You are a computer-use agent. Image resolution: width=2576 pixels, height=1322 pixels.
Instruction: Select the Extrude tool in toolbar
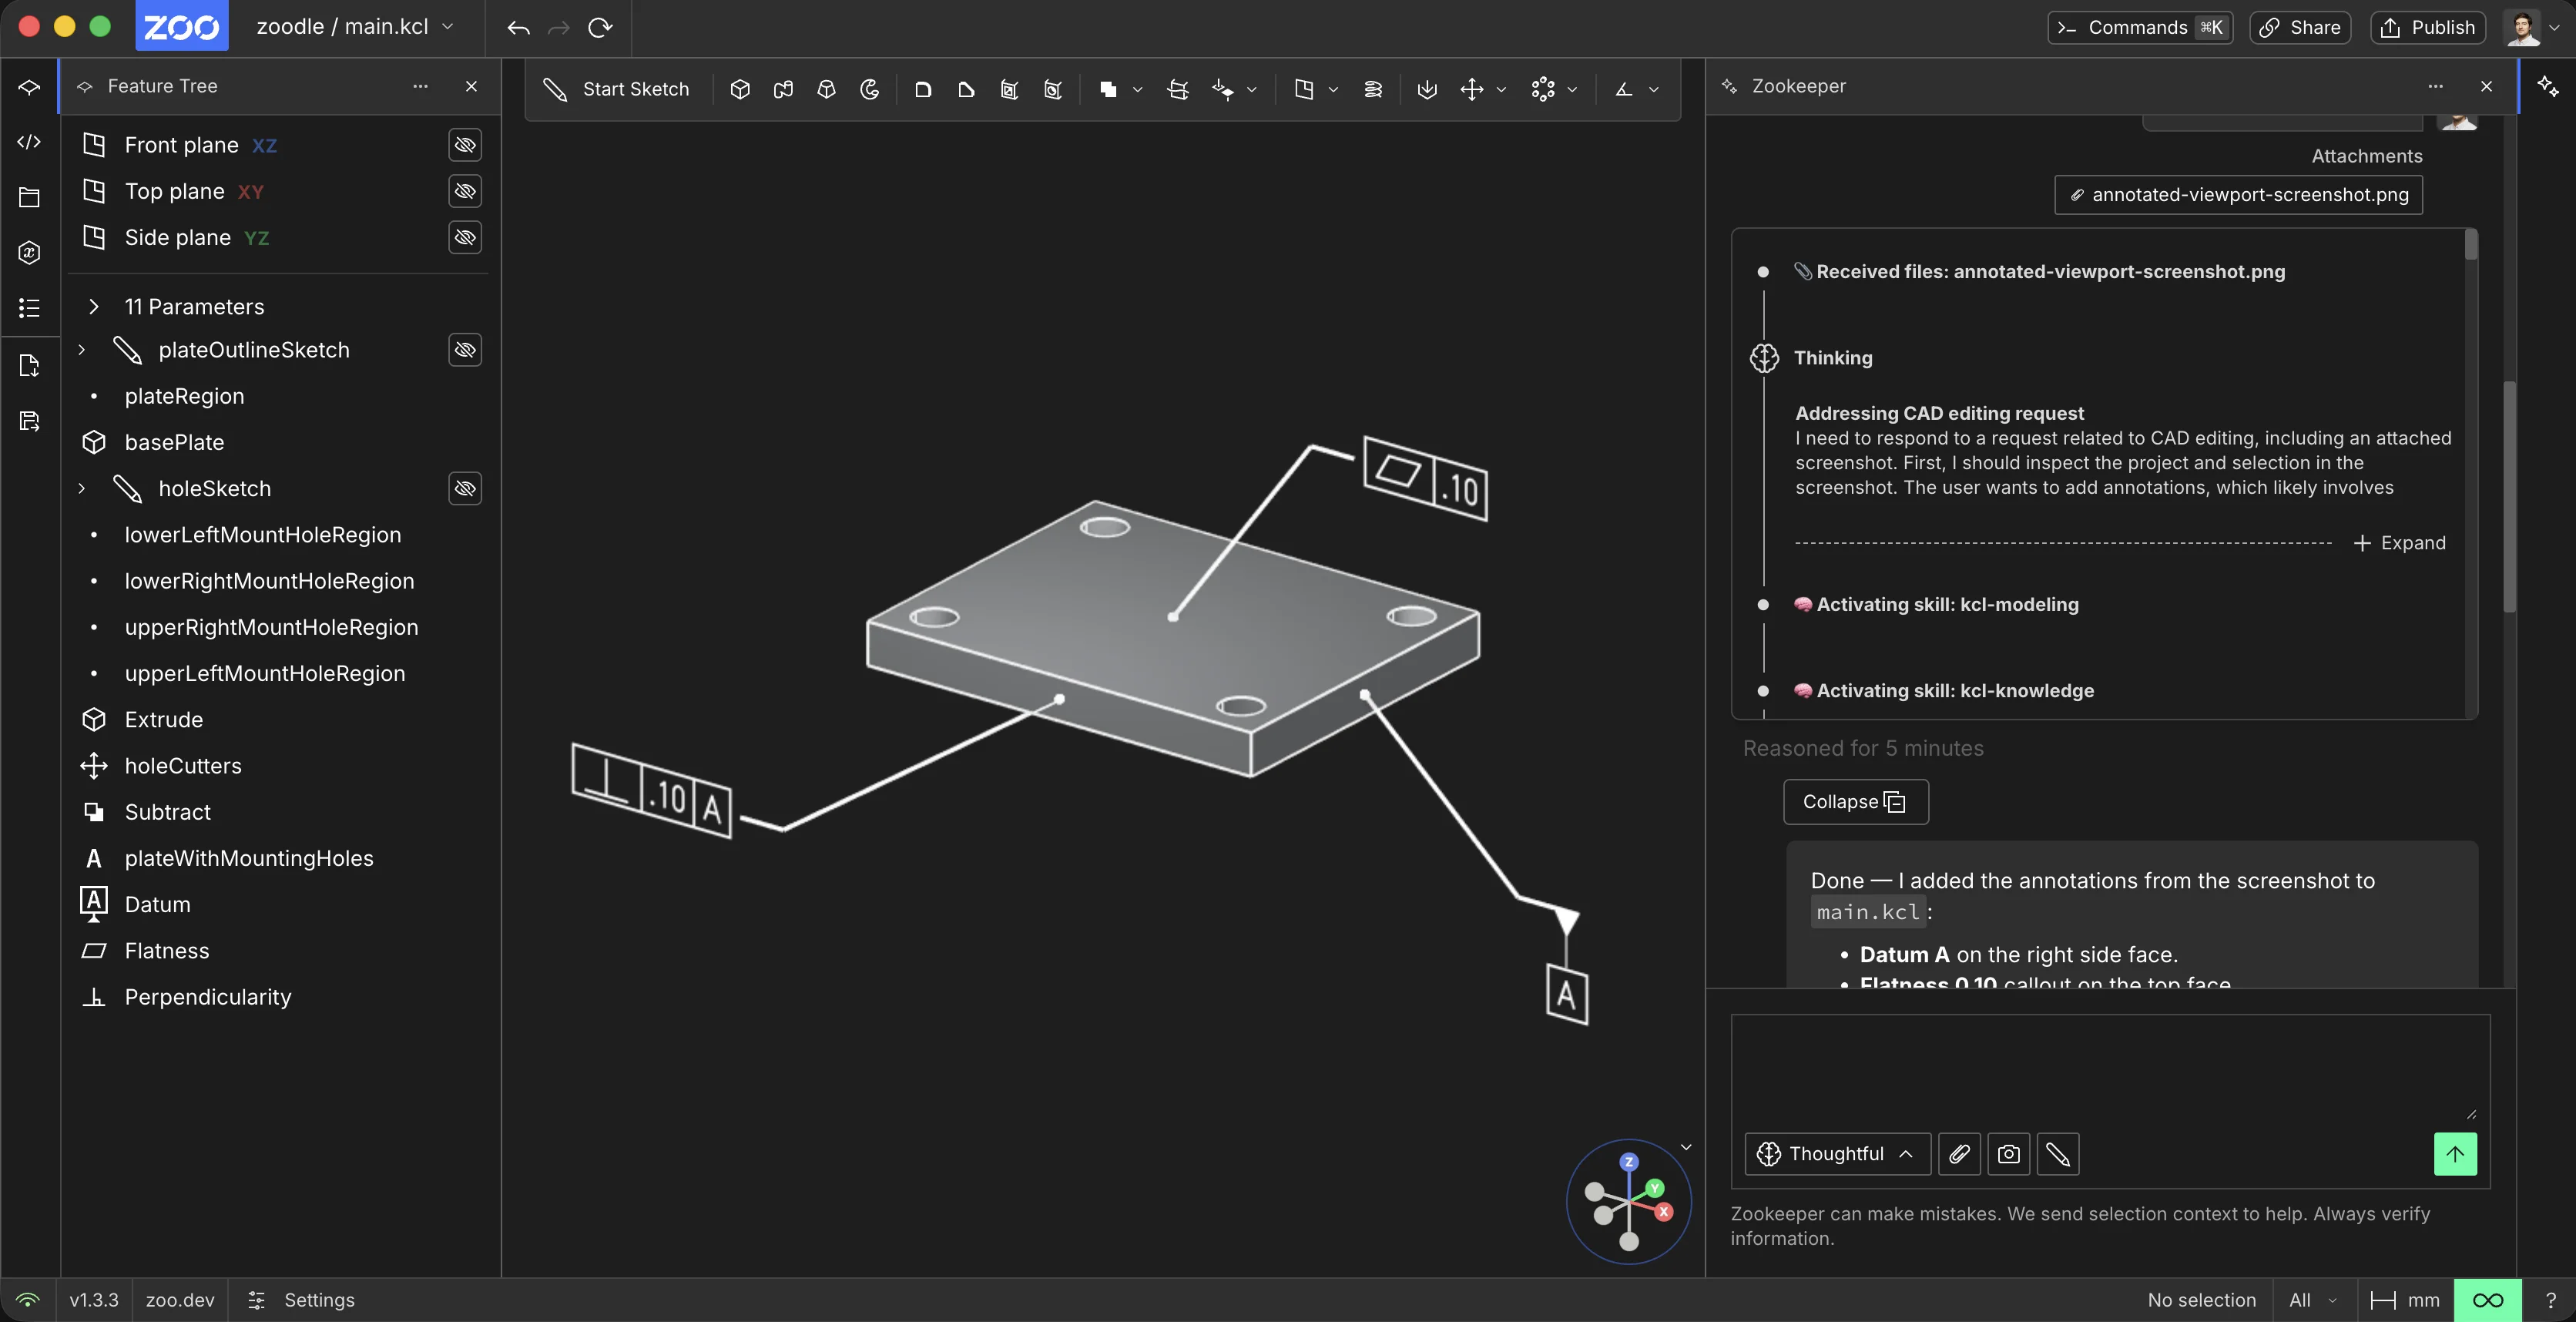[740, 89]
